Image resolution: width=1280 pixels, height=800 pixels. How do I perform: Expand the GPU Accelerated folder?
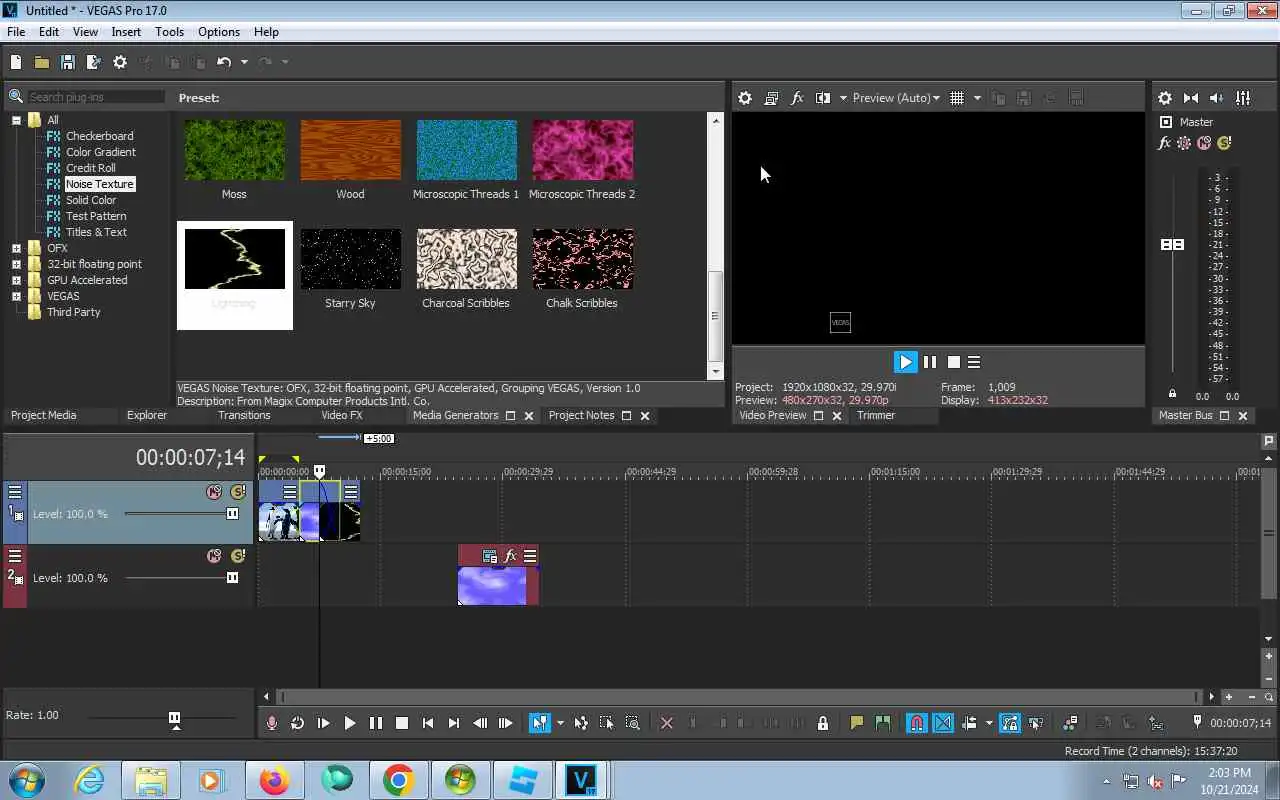pyautogui.click(x=16, y=280)
